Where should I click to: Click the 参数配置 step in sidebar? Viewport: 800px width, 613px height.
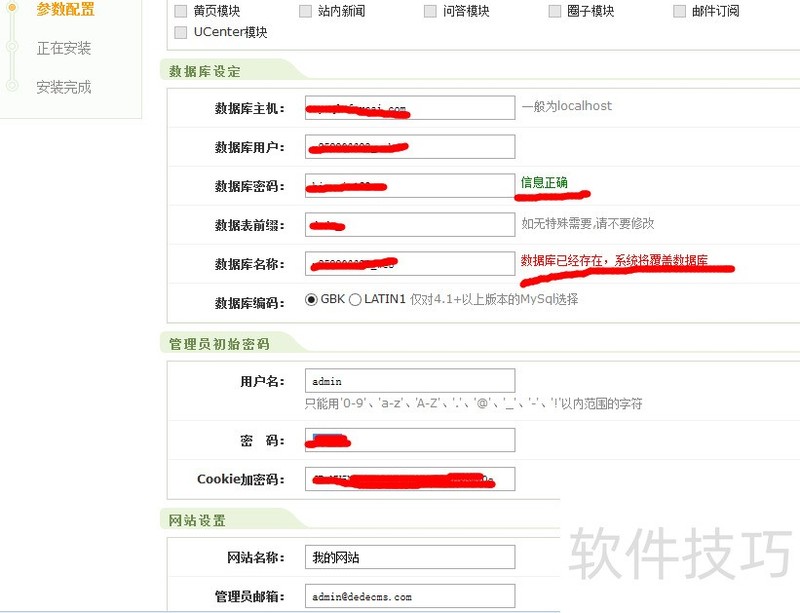click(x=65, y=9)
